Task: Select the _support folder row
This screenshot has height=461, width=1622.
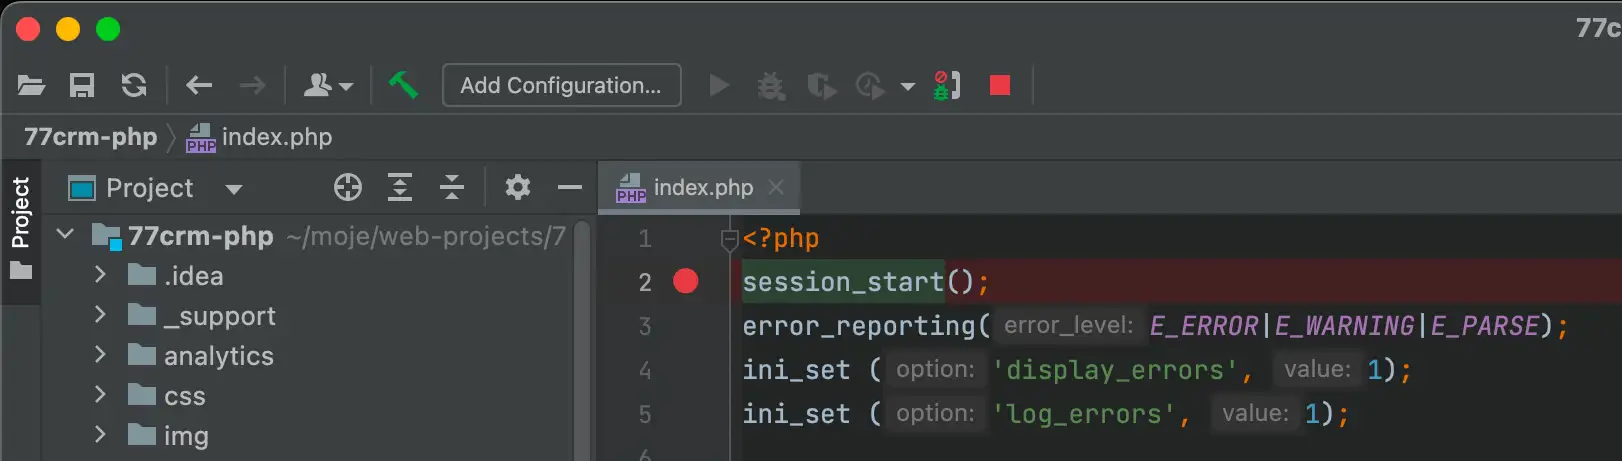Action: (309, 316)
